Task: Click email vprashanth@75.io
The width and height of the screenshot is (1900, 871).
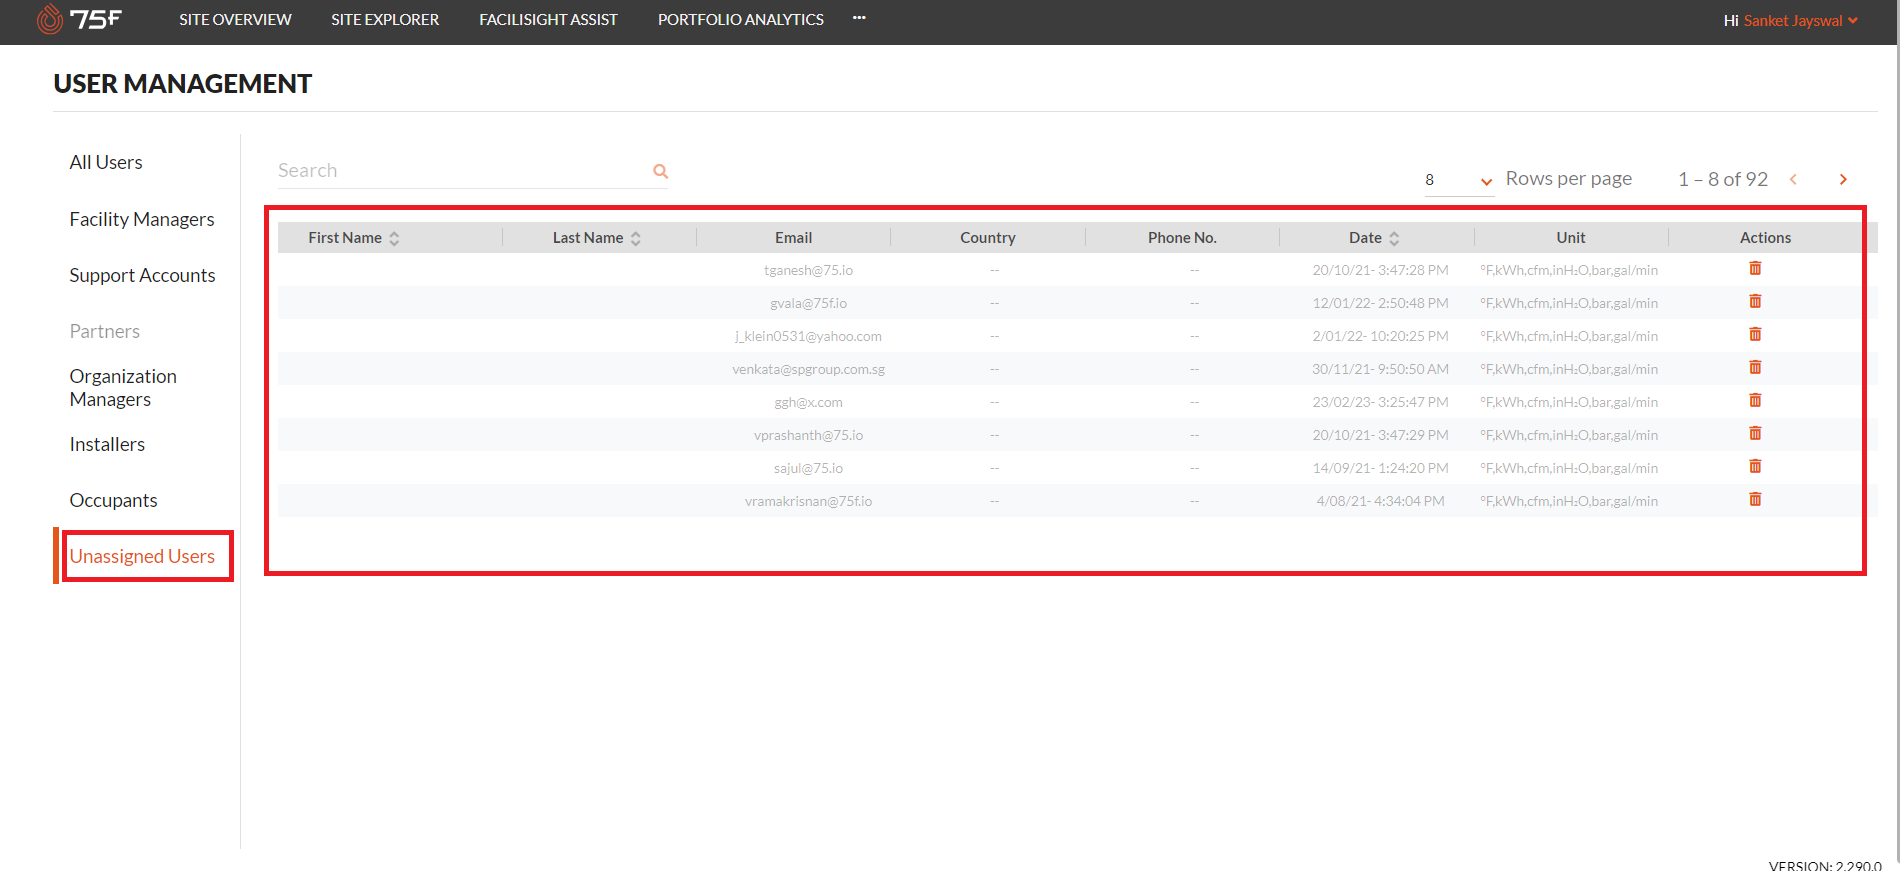Action: pos(808,435)
